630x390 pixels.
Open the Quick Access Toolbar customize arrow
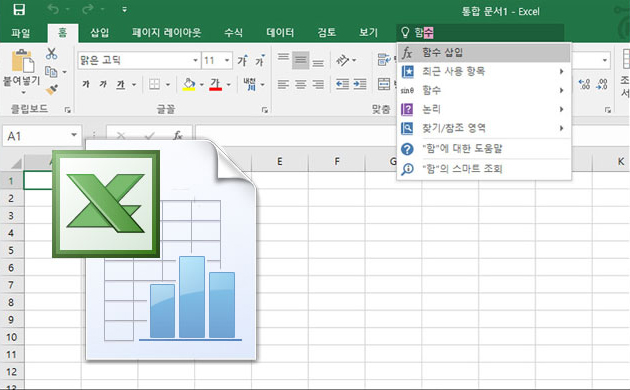[125, 9]
